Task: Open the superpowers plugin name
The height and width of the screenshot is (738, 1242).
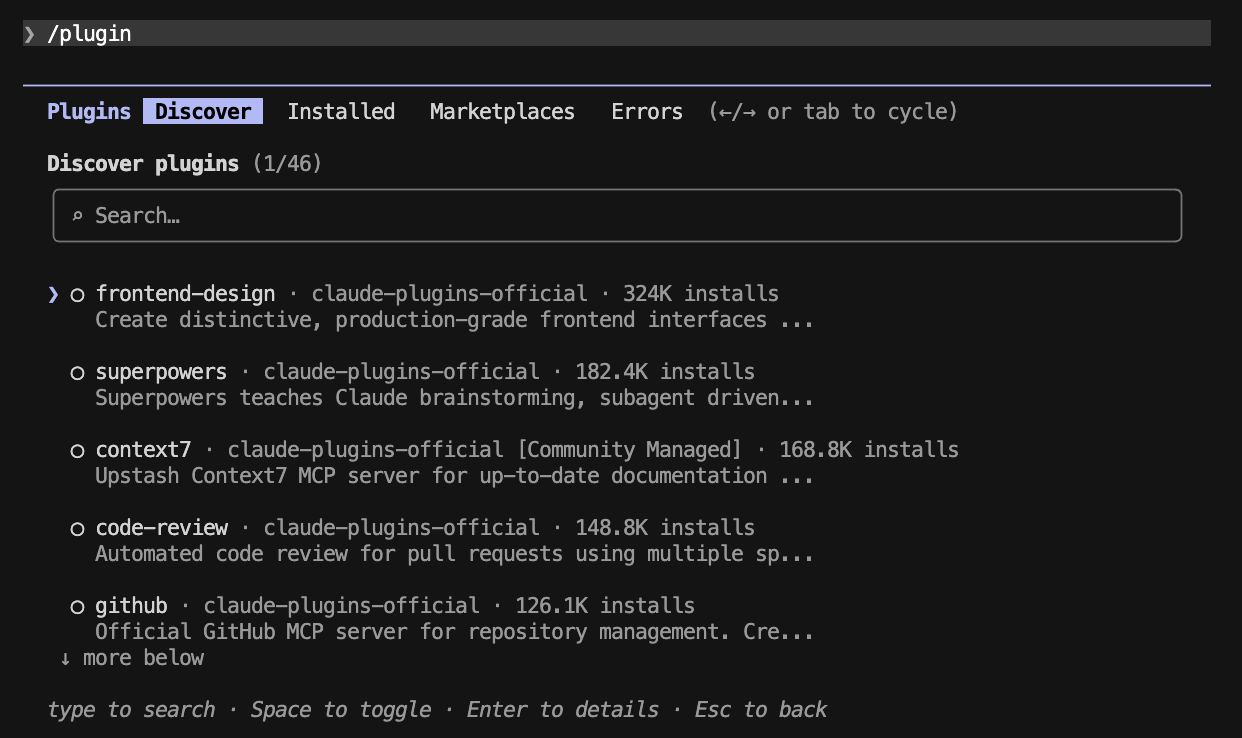Action: [161, 372]
